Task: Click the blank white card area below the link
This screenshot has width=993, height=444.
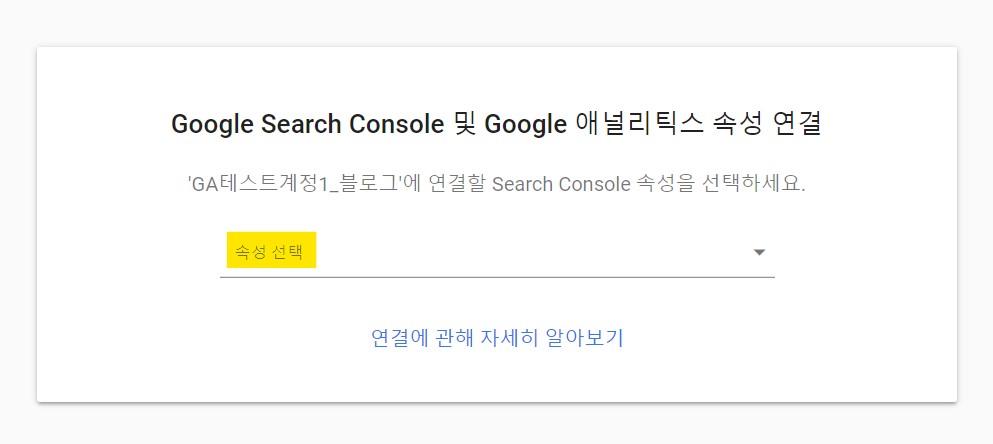Action: coord(497,377)
